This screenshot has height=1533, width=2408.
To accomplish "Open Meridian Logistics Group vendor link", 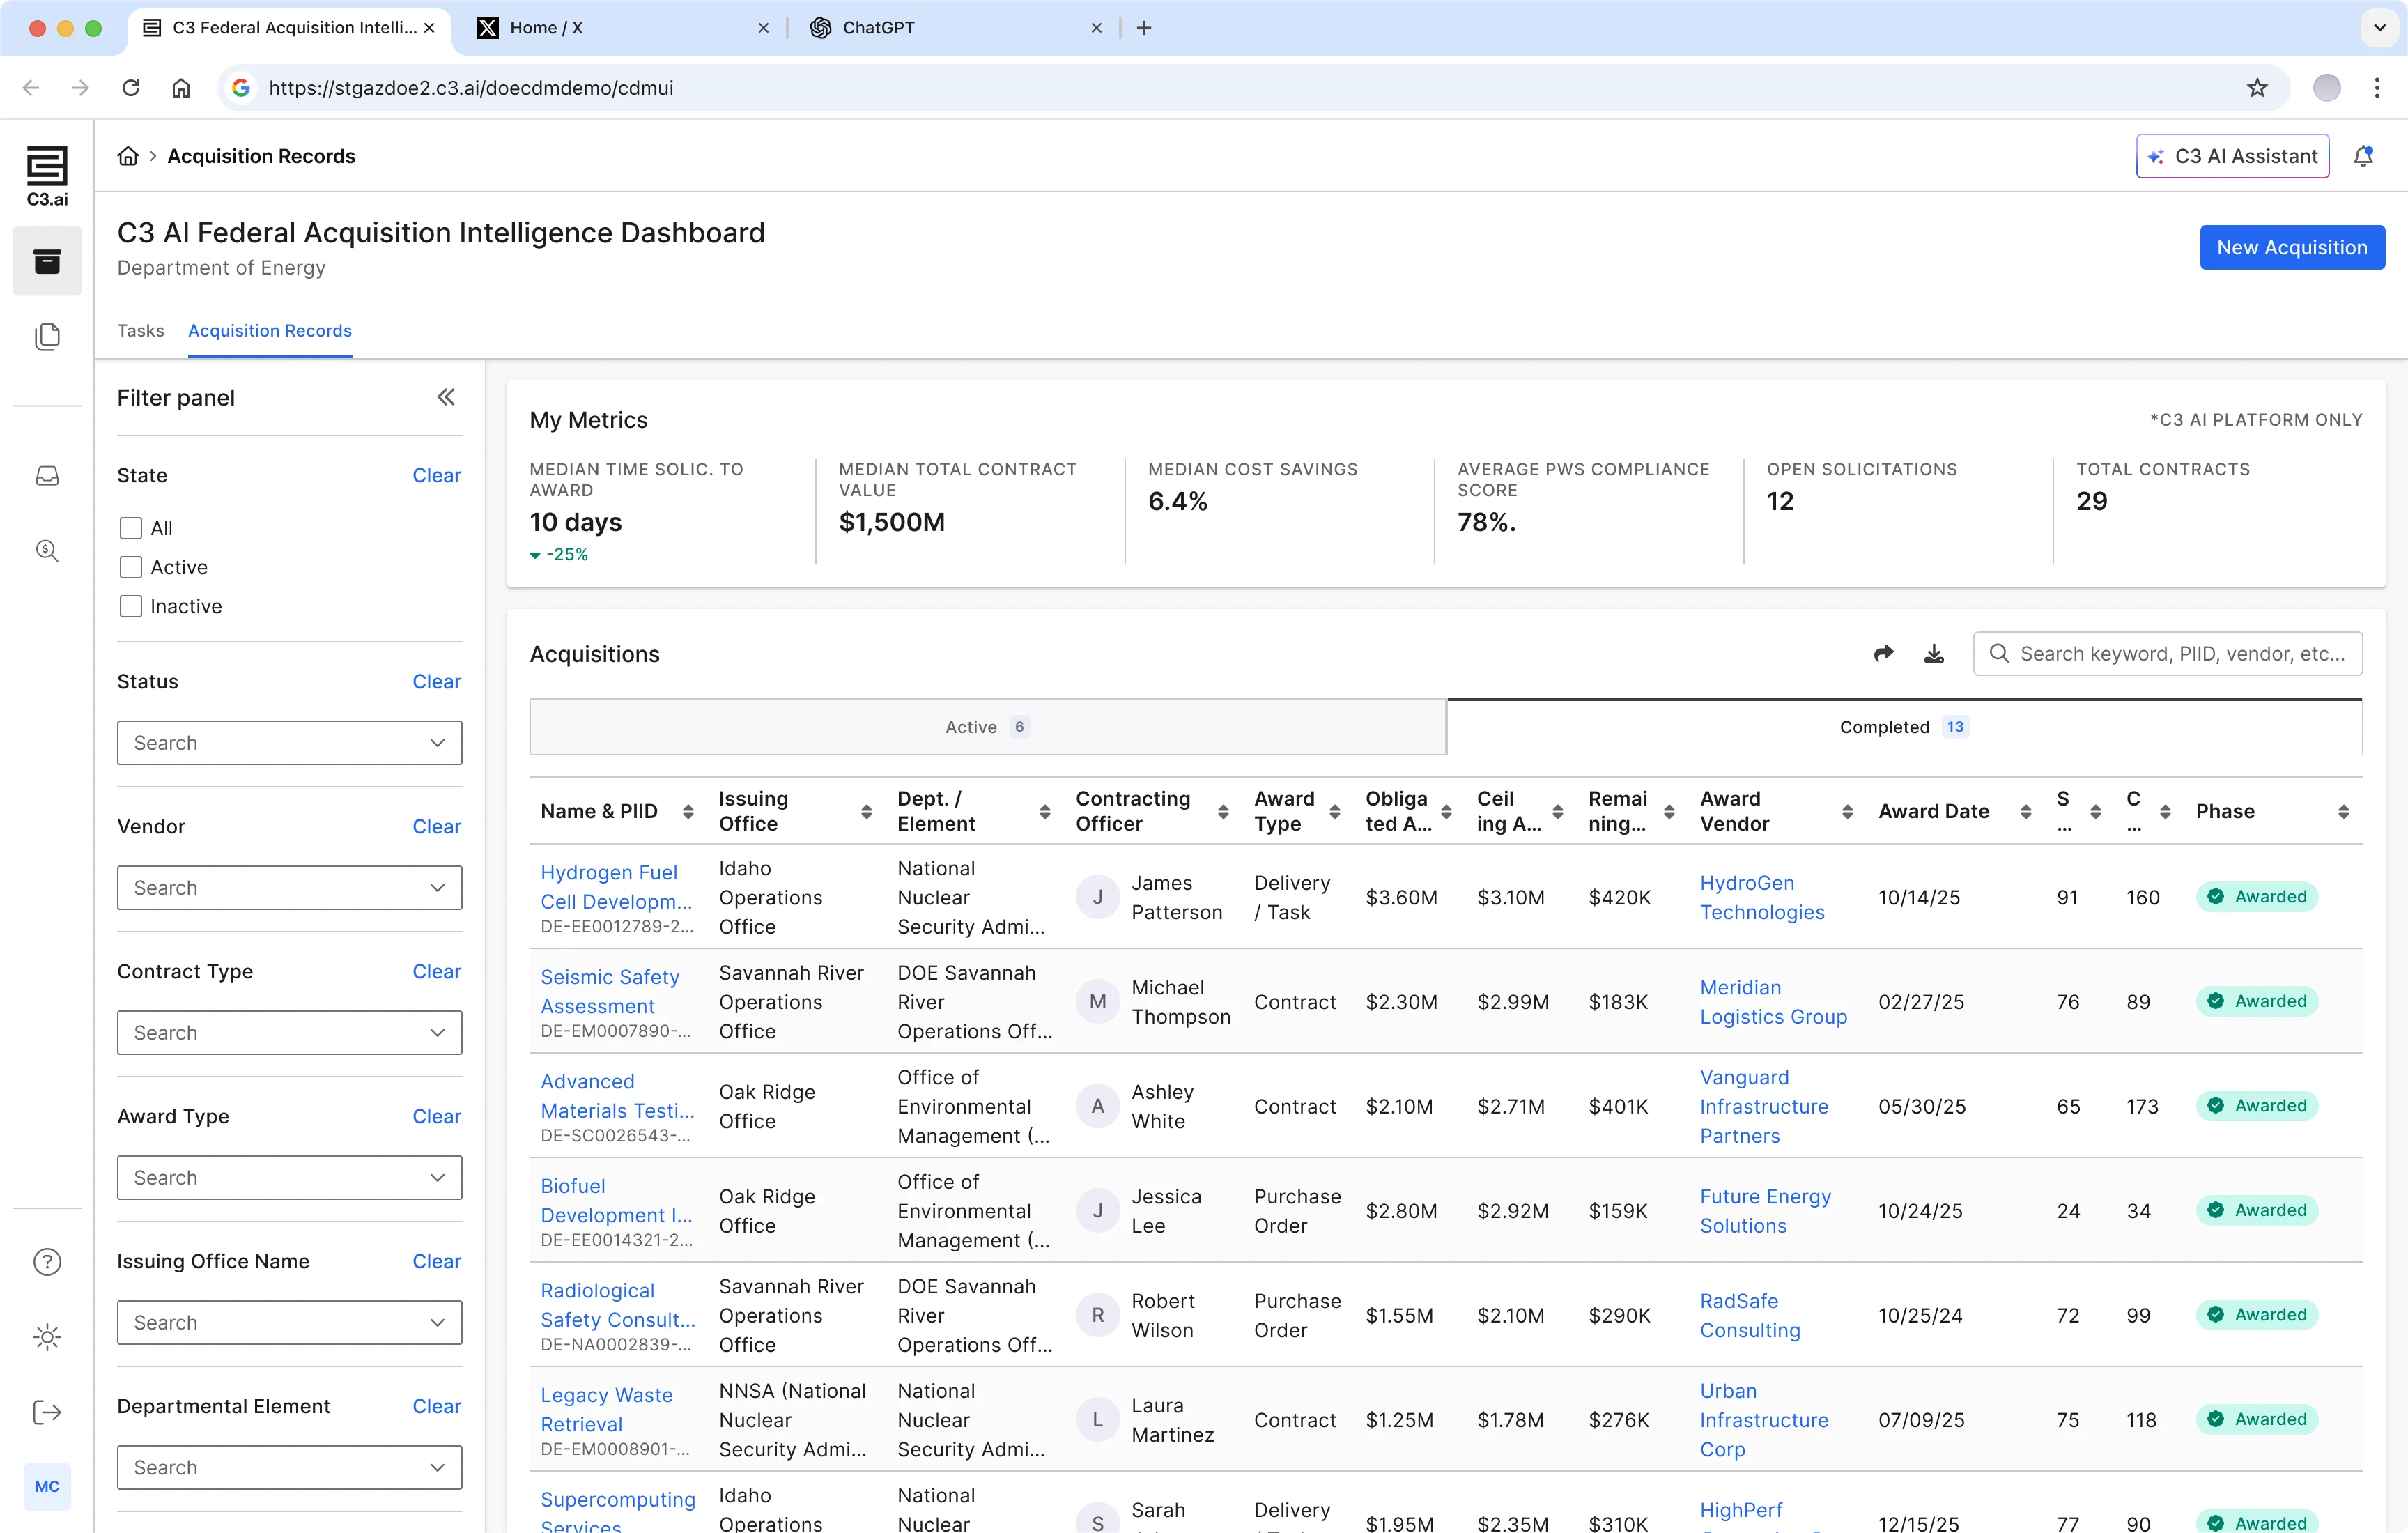I will (x=1773, y=1002).
